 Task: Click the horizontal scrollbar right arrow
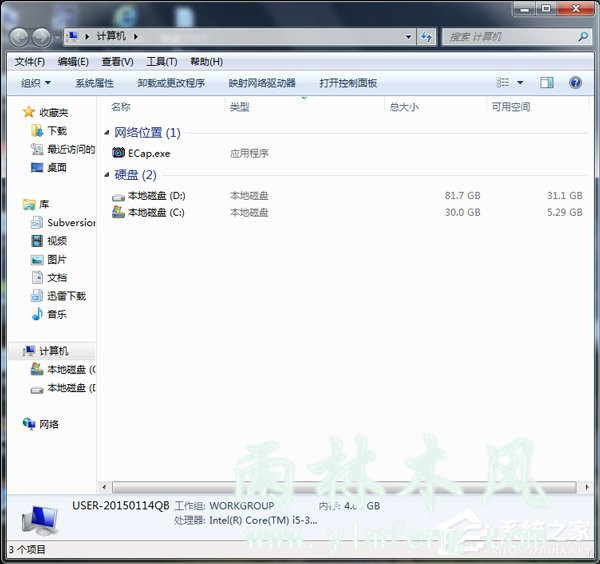pos(587,487)
